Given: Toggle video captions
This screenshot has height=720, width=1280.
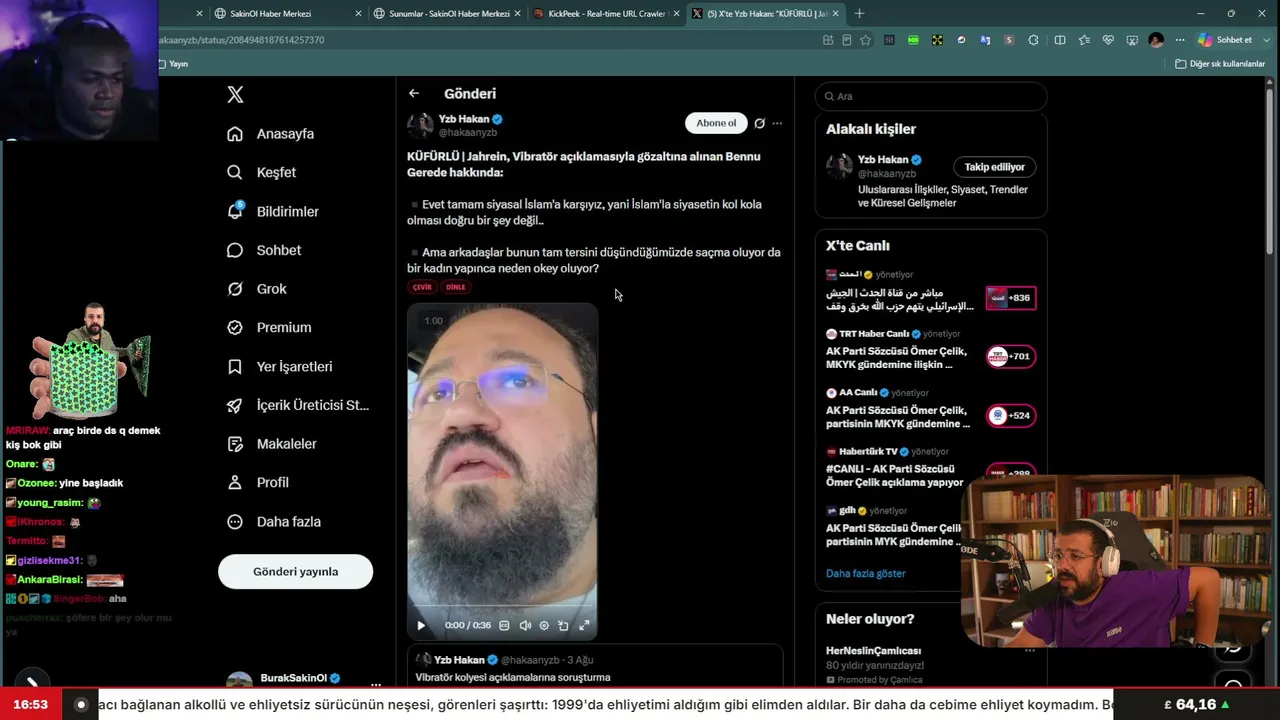Looking at the screenshot, I should [504, 625].
